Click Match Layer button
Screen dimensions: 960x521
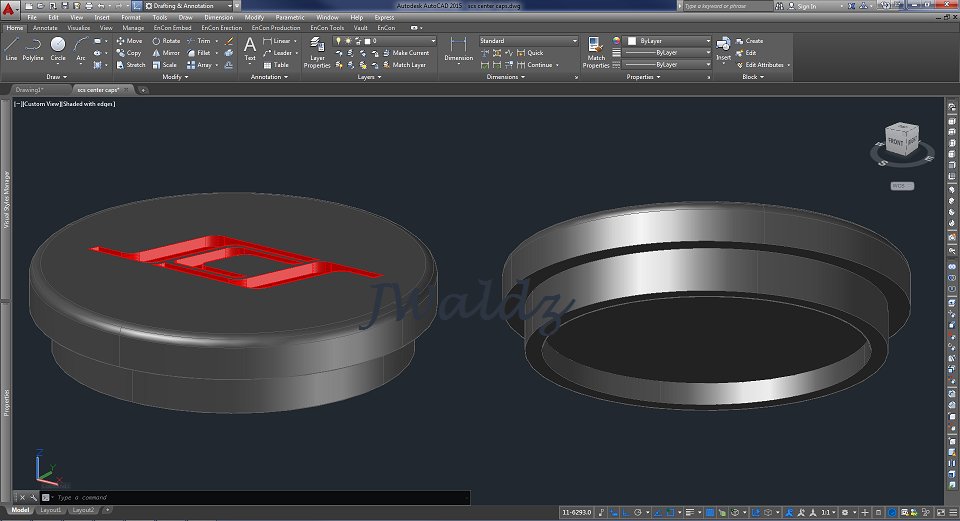pyautogui.click(x=404, y=65)
